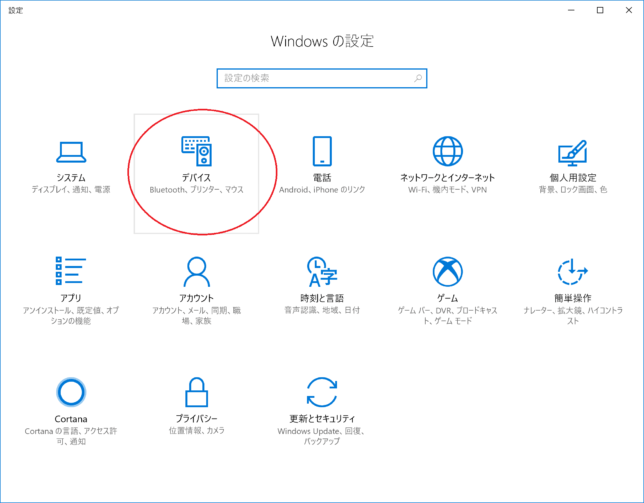Minimize the 設定 window
Screen dimensions: 644x503
[571, 10]
